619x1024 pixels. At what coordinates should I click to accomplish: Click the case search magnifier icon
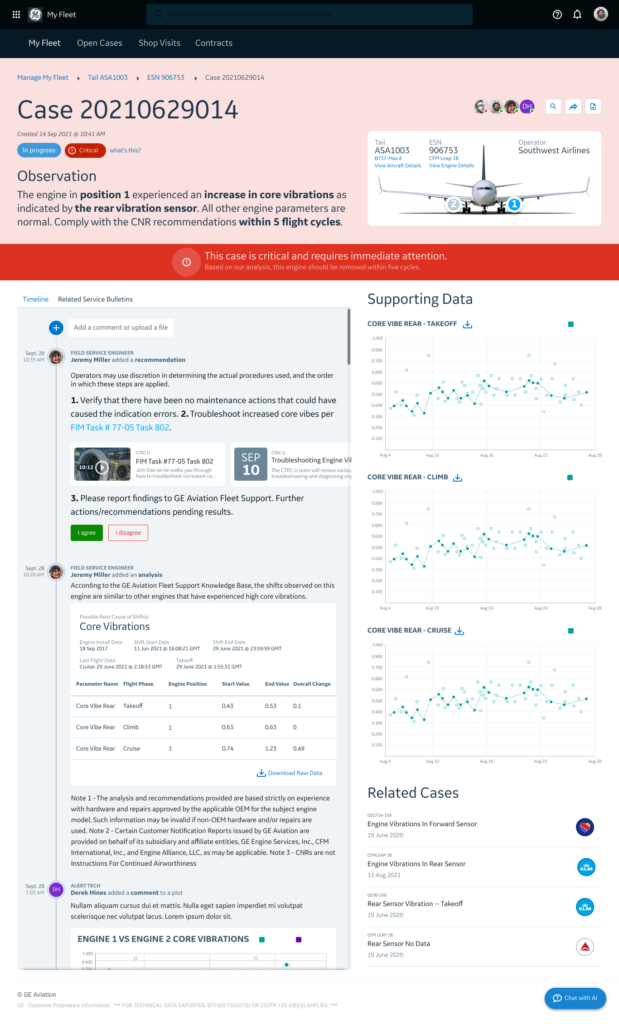point(553,106)
